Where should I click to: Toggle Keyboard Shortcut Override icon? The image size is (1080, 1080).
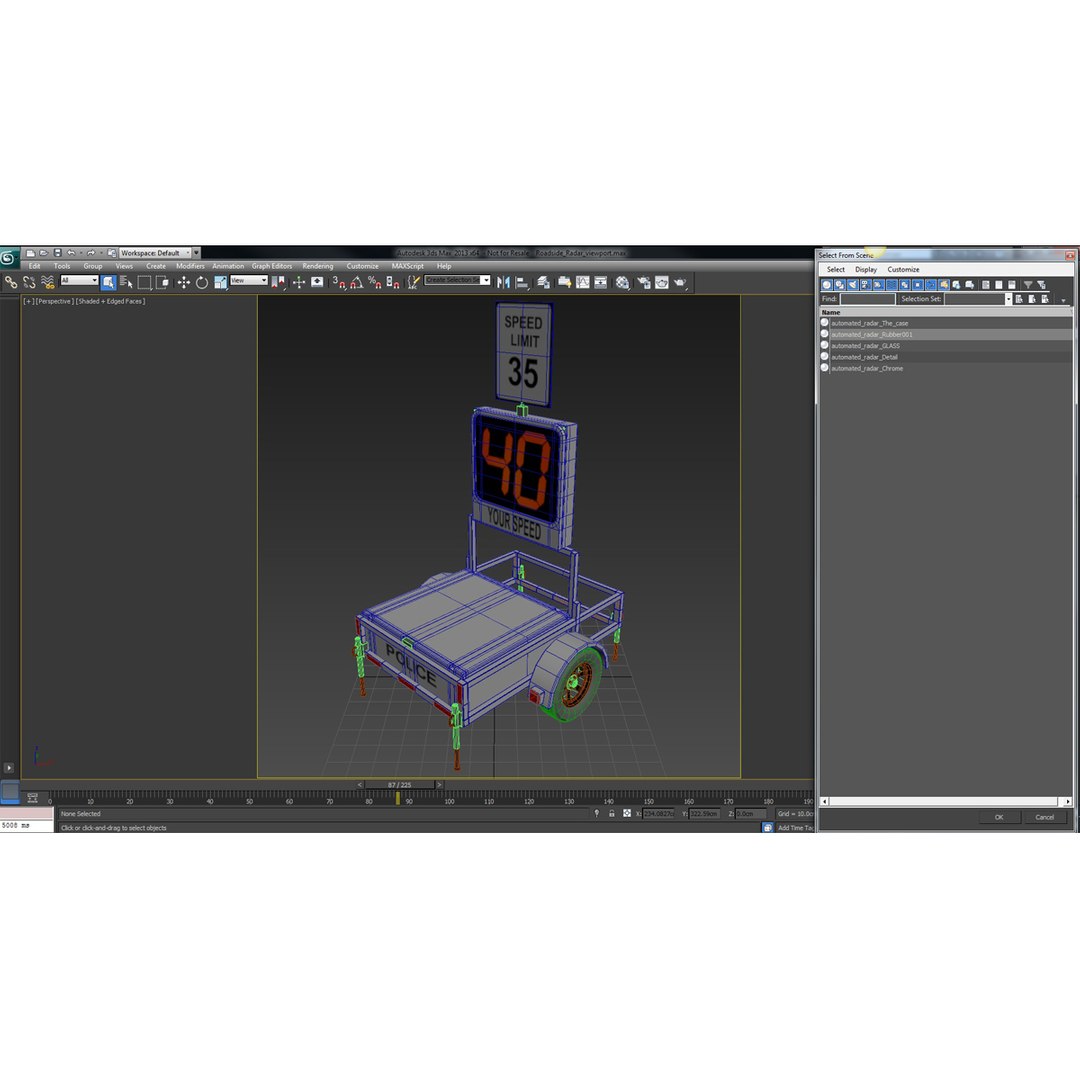(x=317, y=282)
